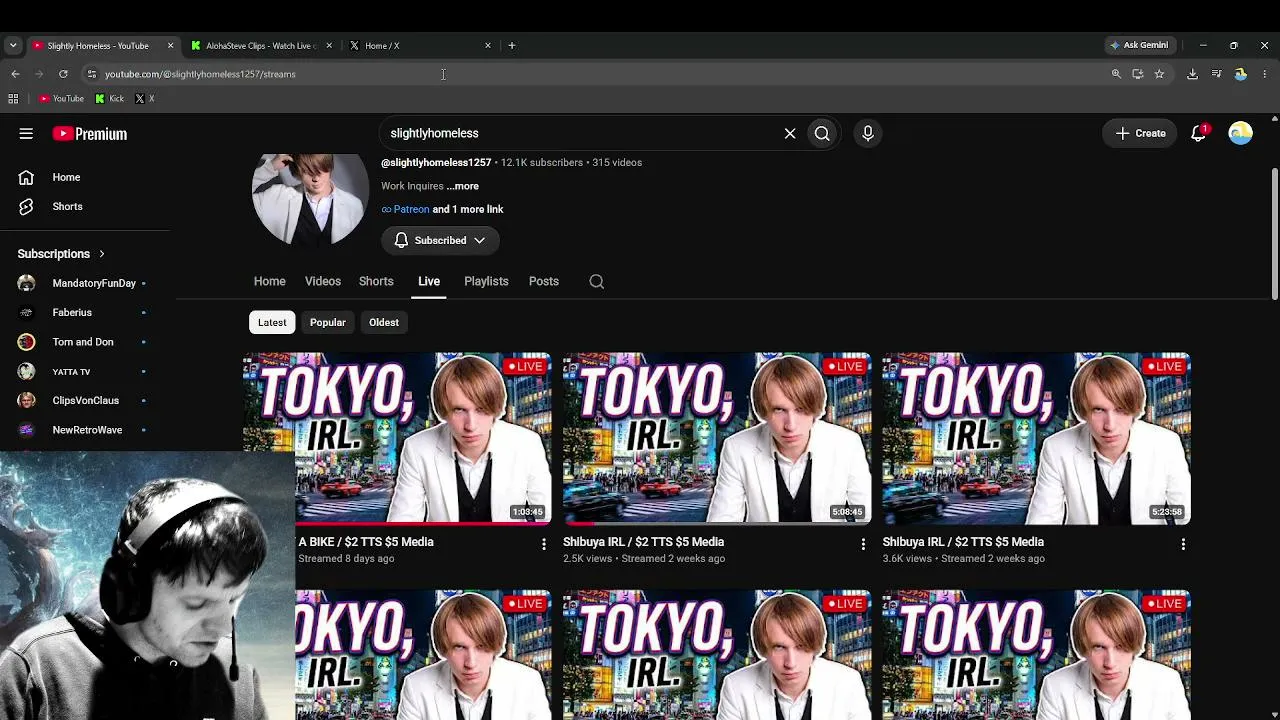This screenshot has width=1280, height=720.
Task: Open the Kick bookmark
Action: tap(109, 99)
